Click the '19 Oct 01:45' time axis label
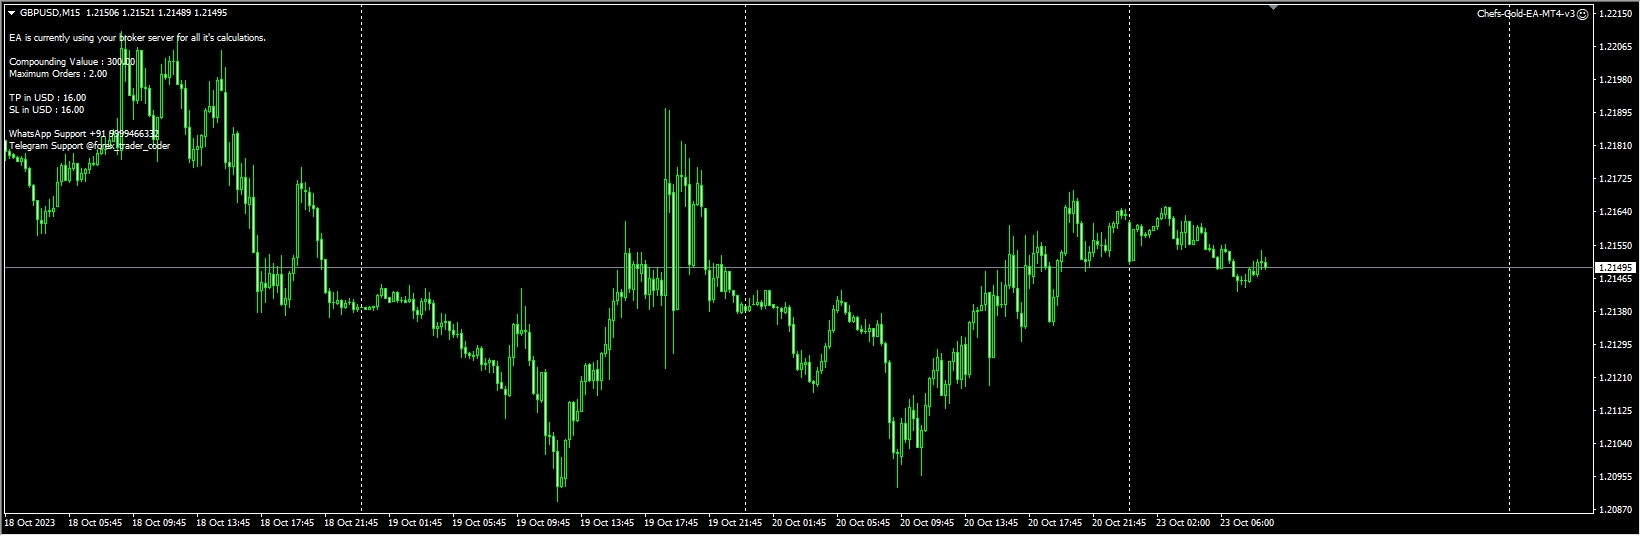Viewport: 1641px width, 536px height. (x=416, y=522)
